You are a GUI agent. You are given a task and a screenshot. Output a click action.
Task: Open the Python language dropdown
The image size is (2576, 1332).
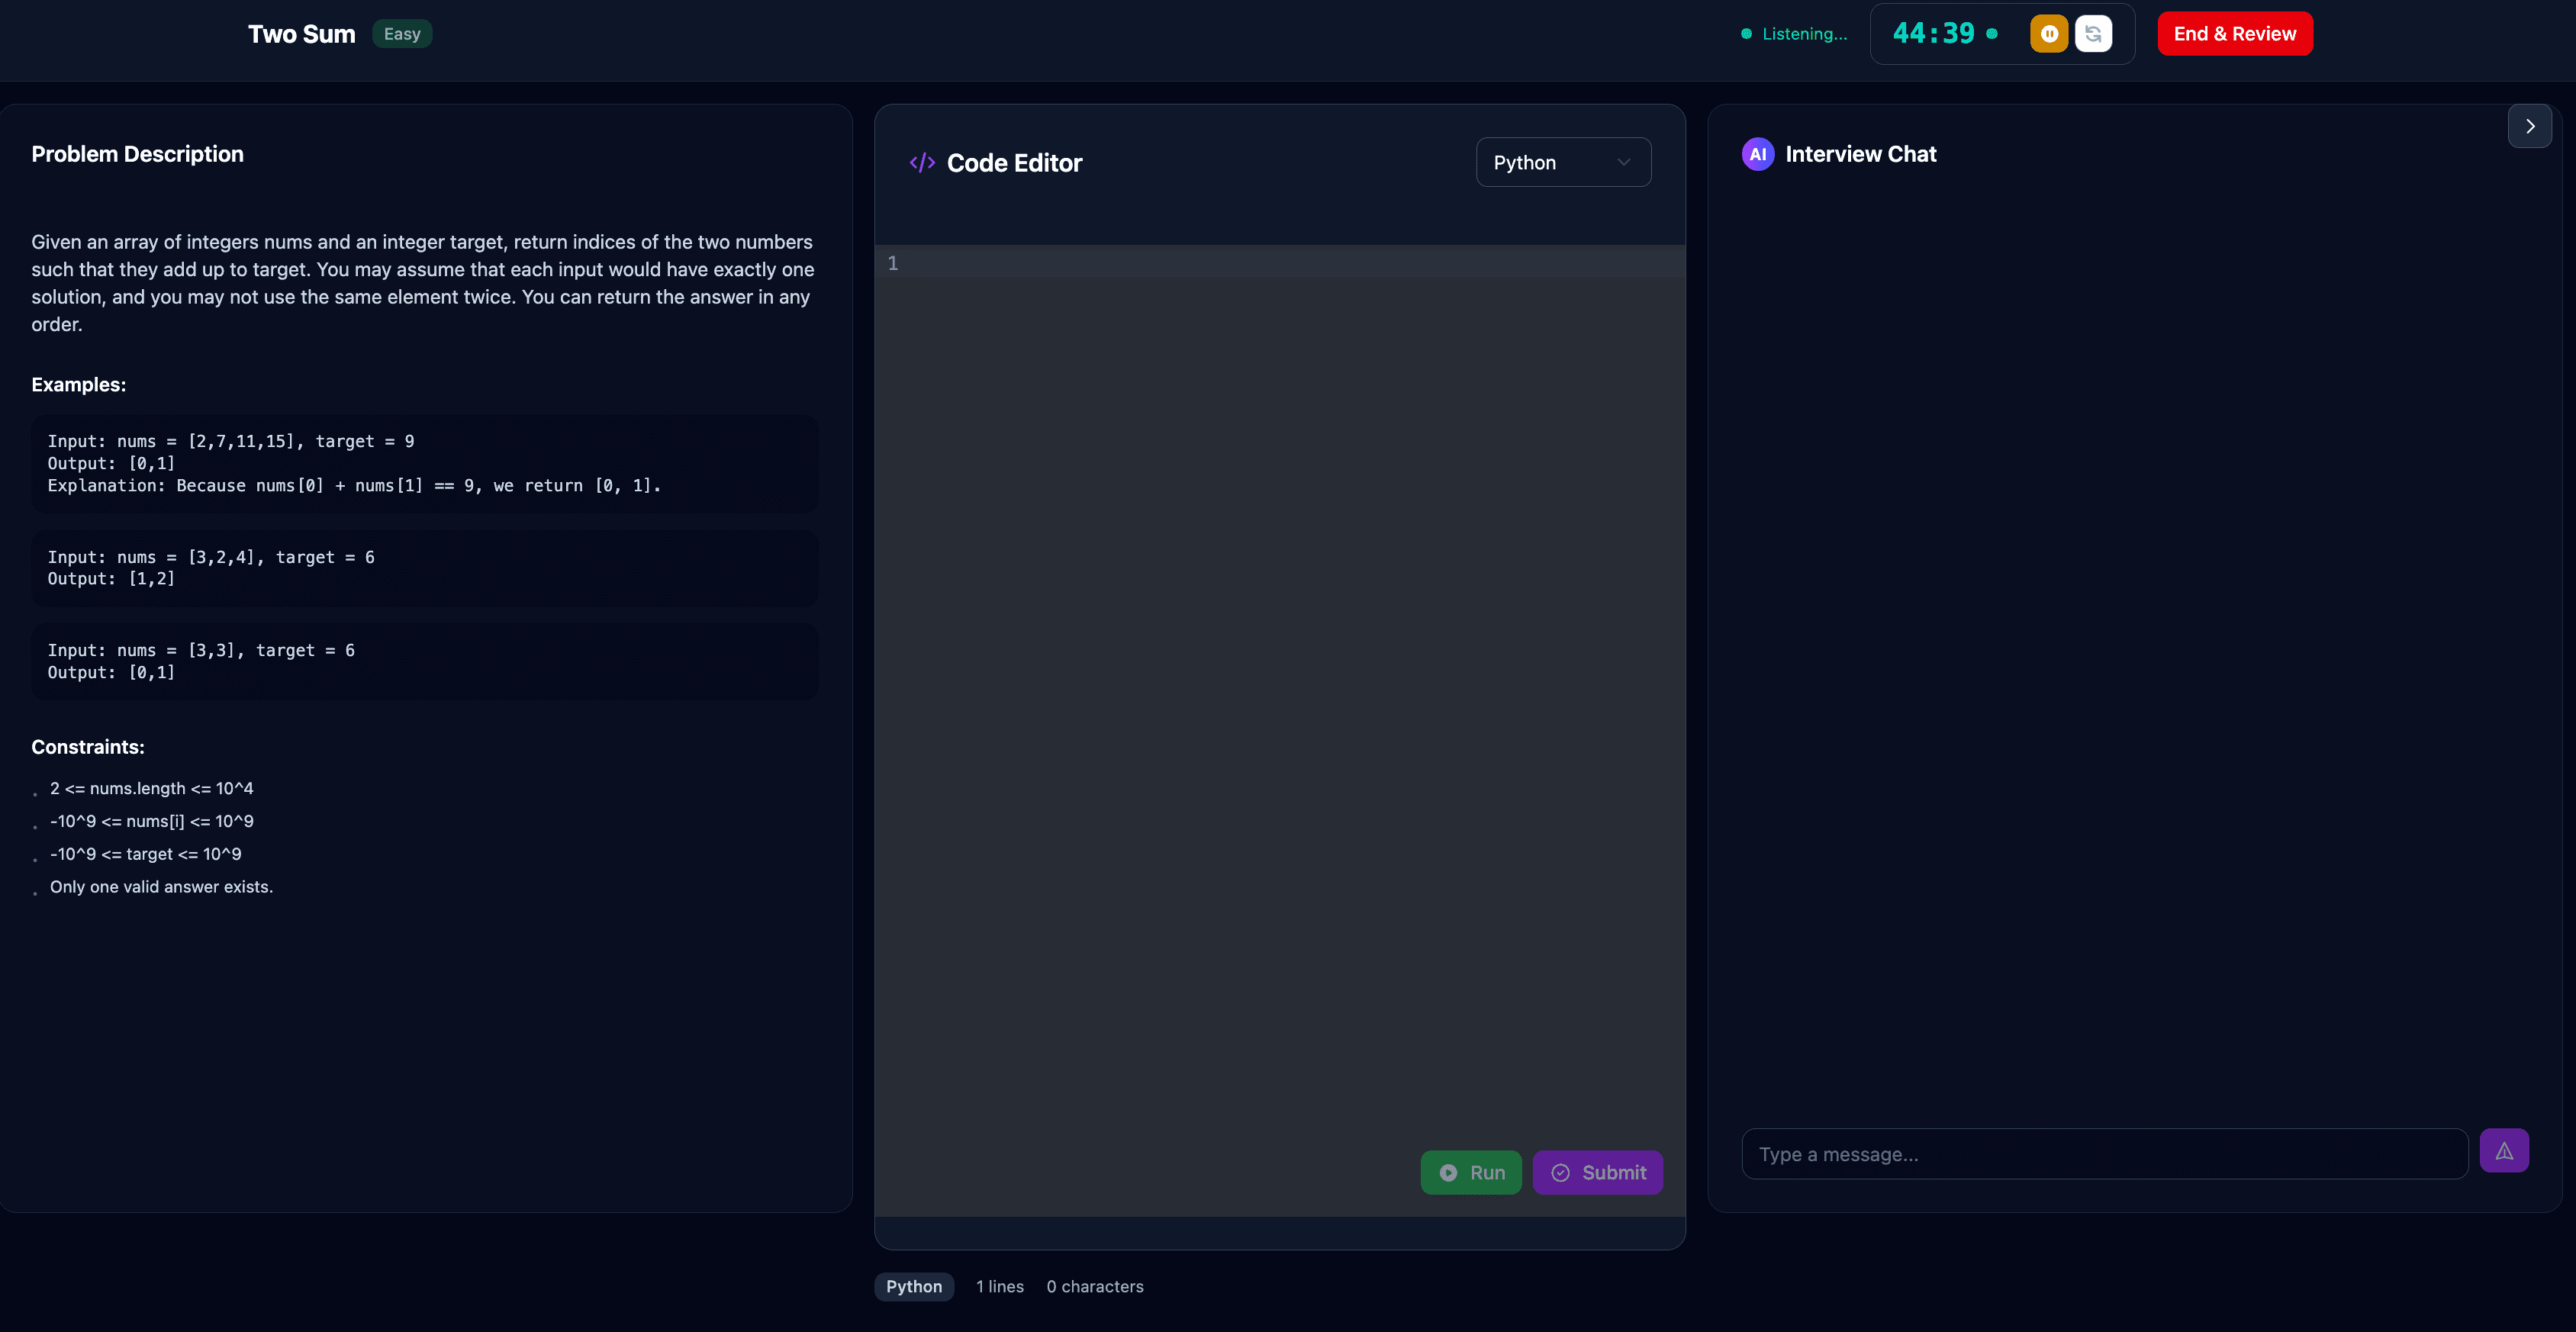[1561, 163]
